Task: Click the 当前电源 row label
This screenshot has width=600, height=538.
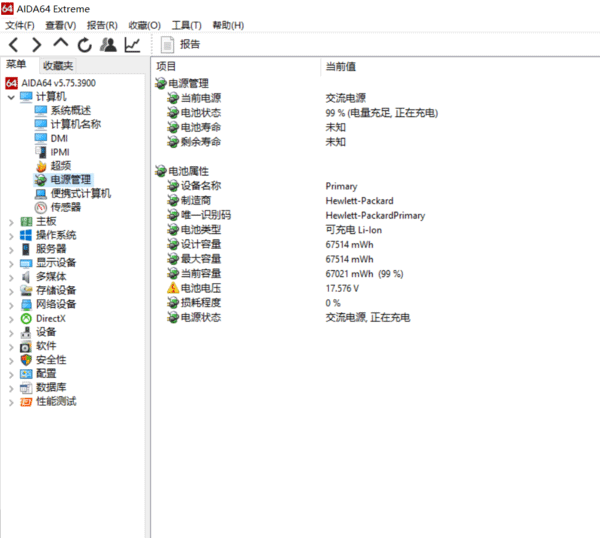Action: pos(201,98)
